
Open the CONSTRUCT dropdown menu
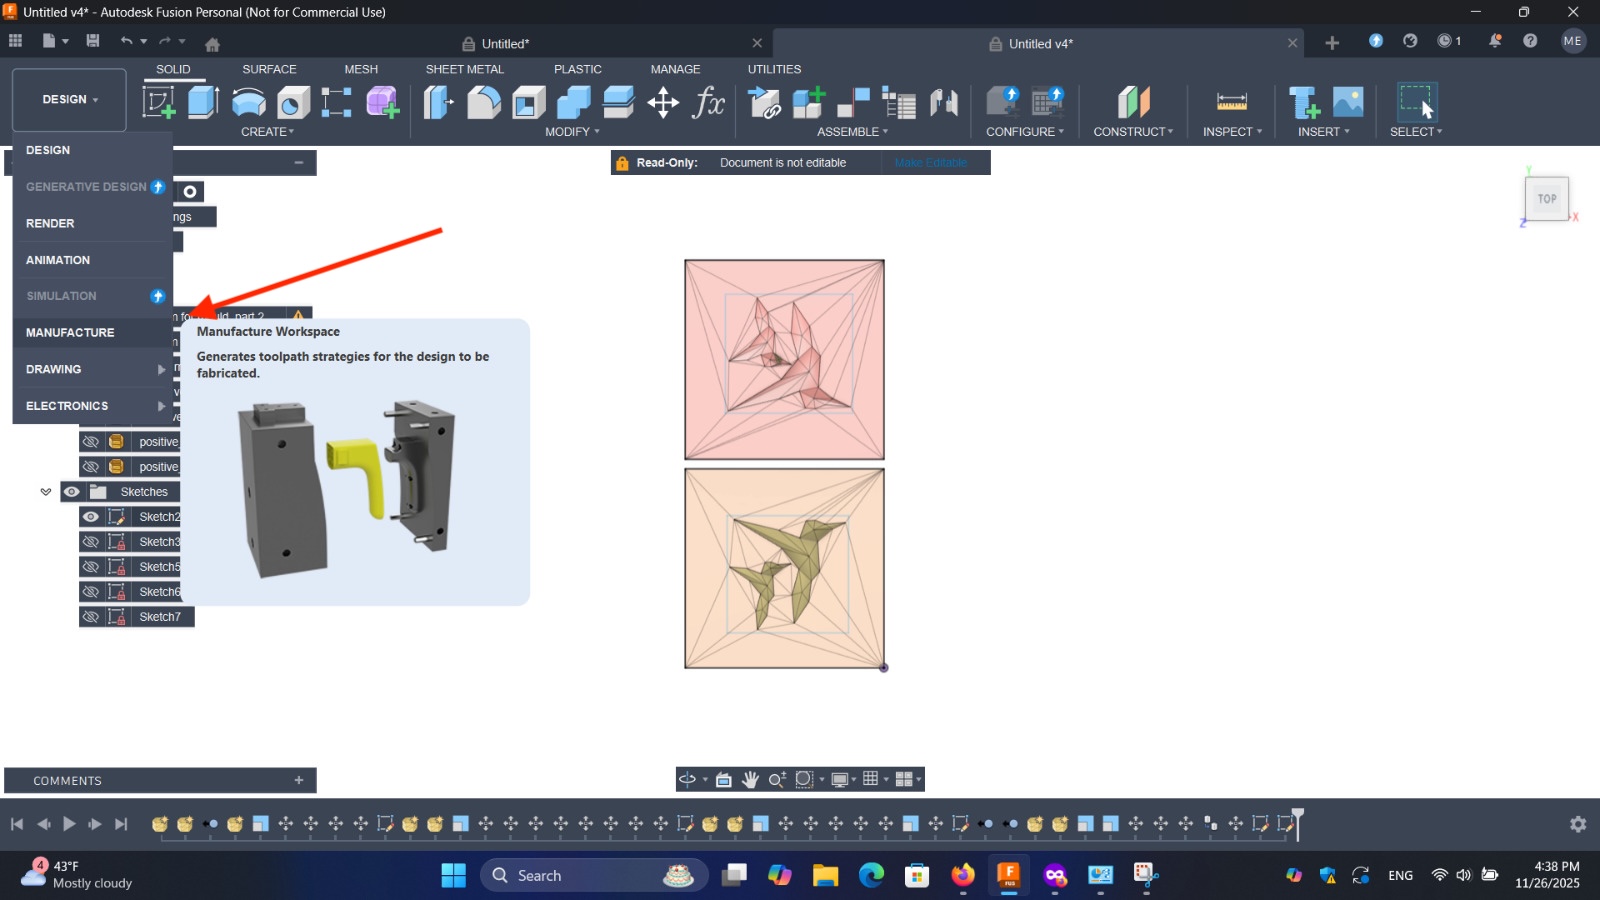[1133, 132]
